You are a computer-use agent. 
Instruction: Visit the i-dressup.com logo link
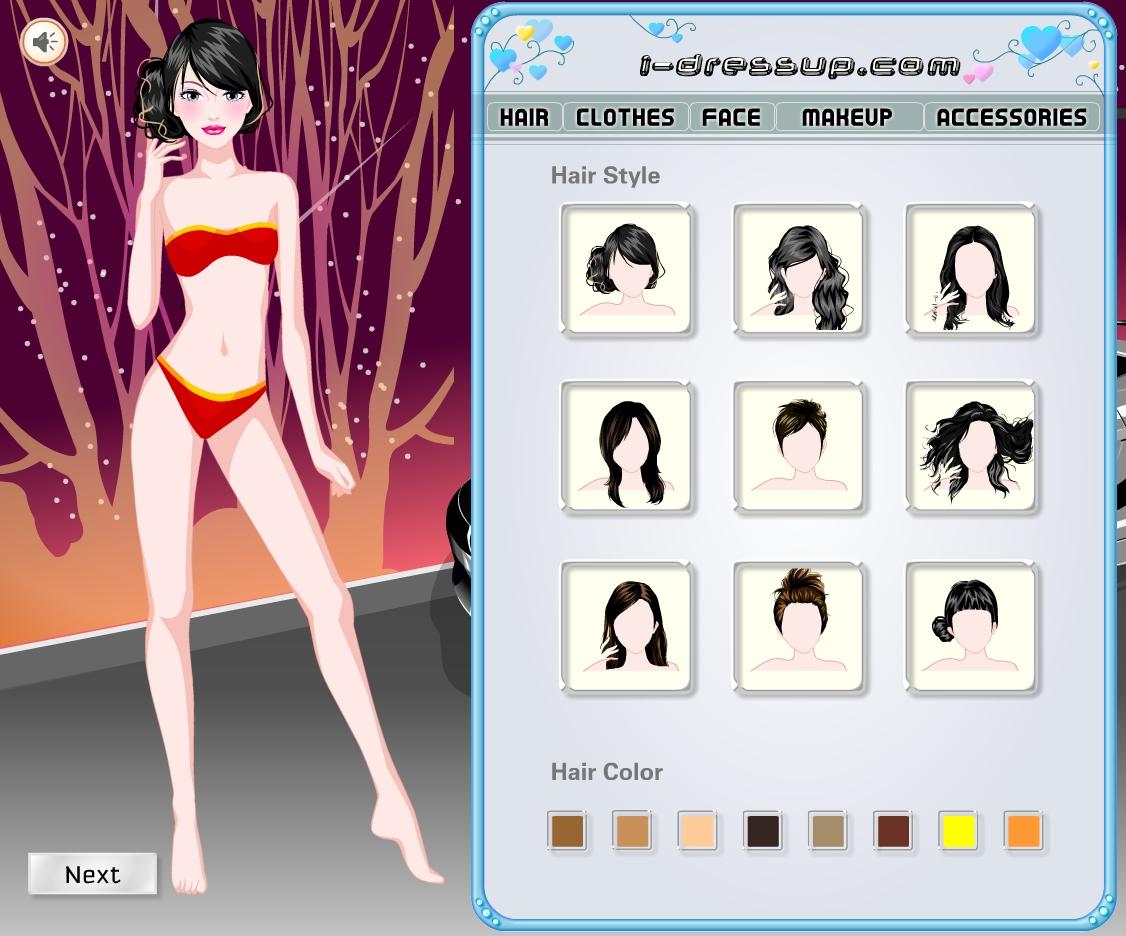point(798,66)
